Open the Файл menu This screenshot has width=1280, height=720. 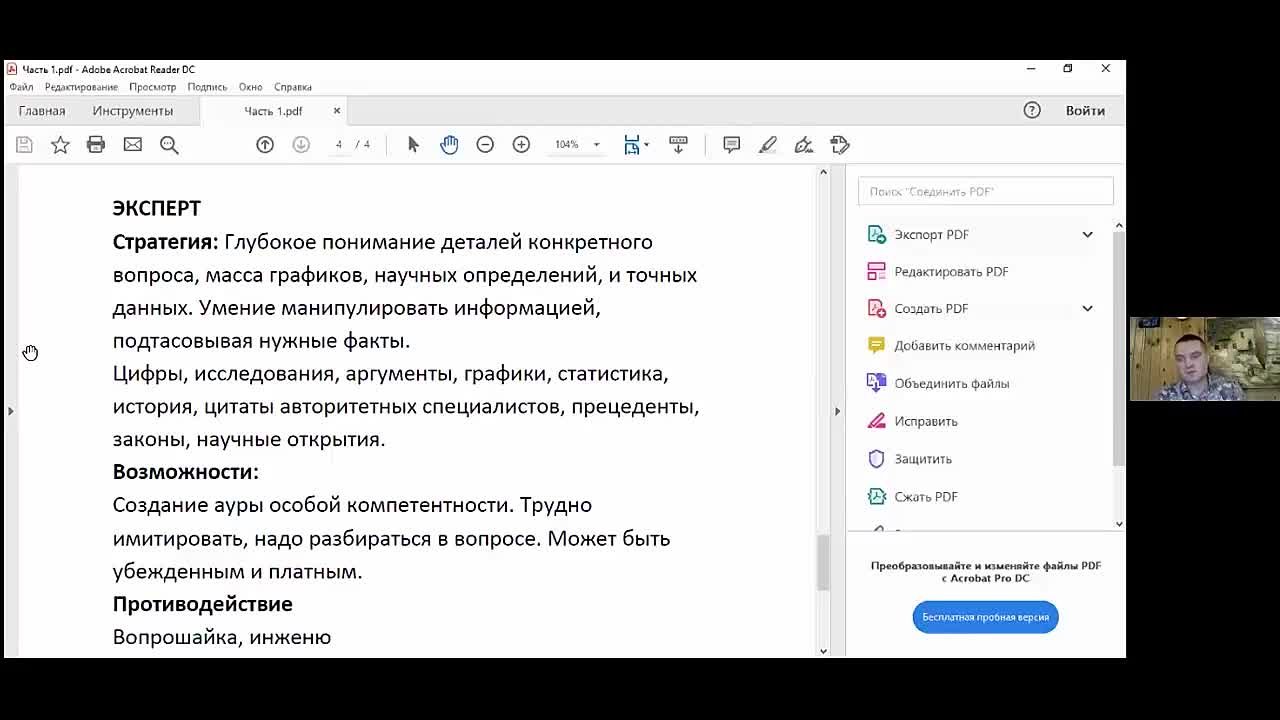[x=21, y=87]
